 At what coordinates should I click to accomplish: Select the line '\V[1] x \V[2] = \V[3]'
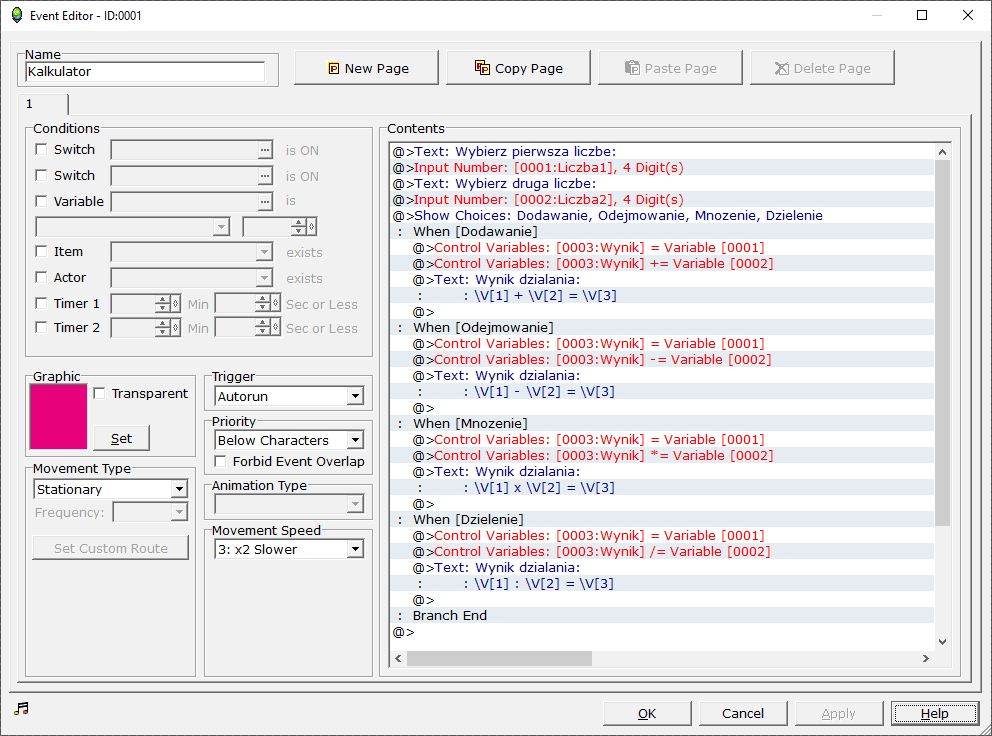(x=662, y=487)
